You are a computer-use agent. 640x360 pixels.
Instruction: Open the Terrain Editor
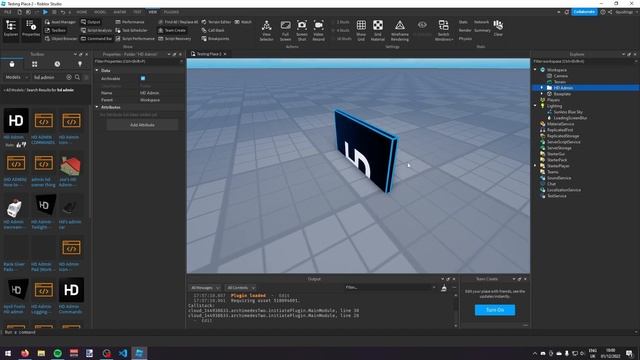click(x=216, y=22)
